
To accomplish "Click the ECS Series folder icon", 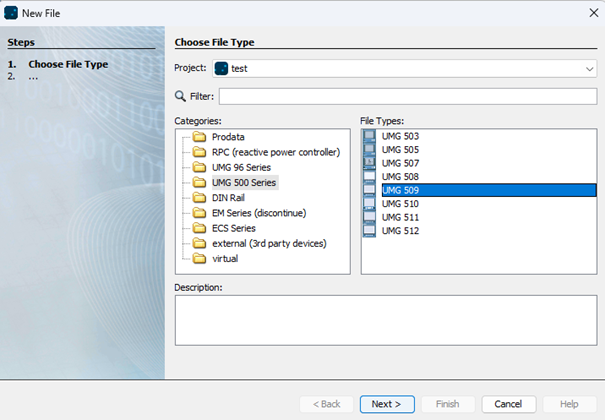I will [x=199, y=228].
